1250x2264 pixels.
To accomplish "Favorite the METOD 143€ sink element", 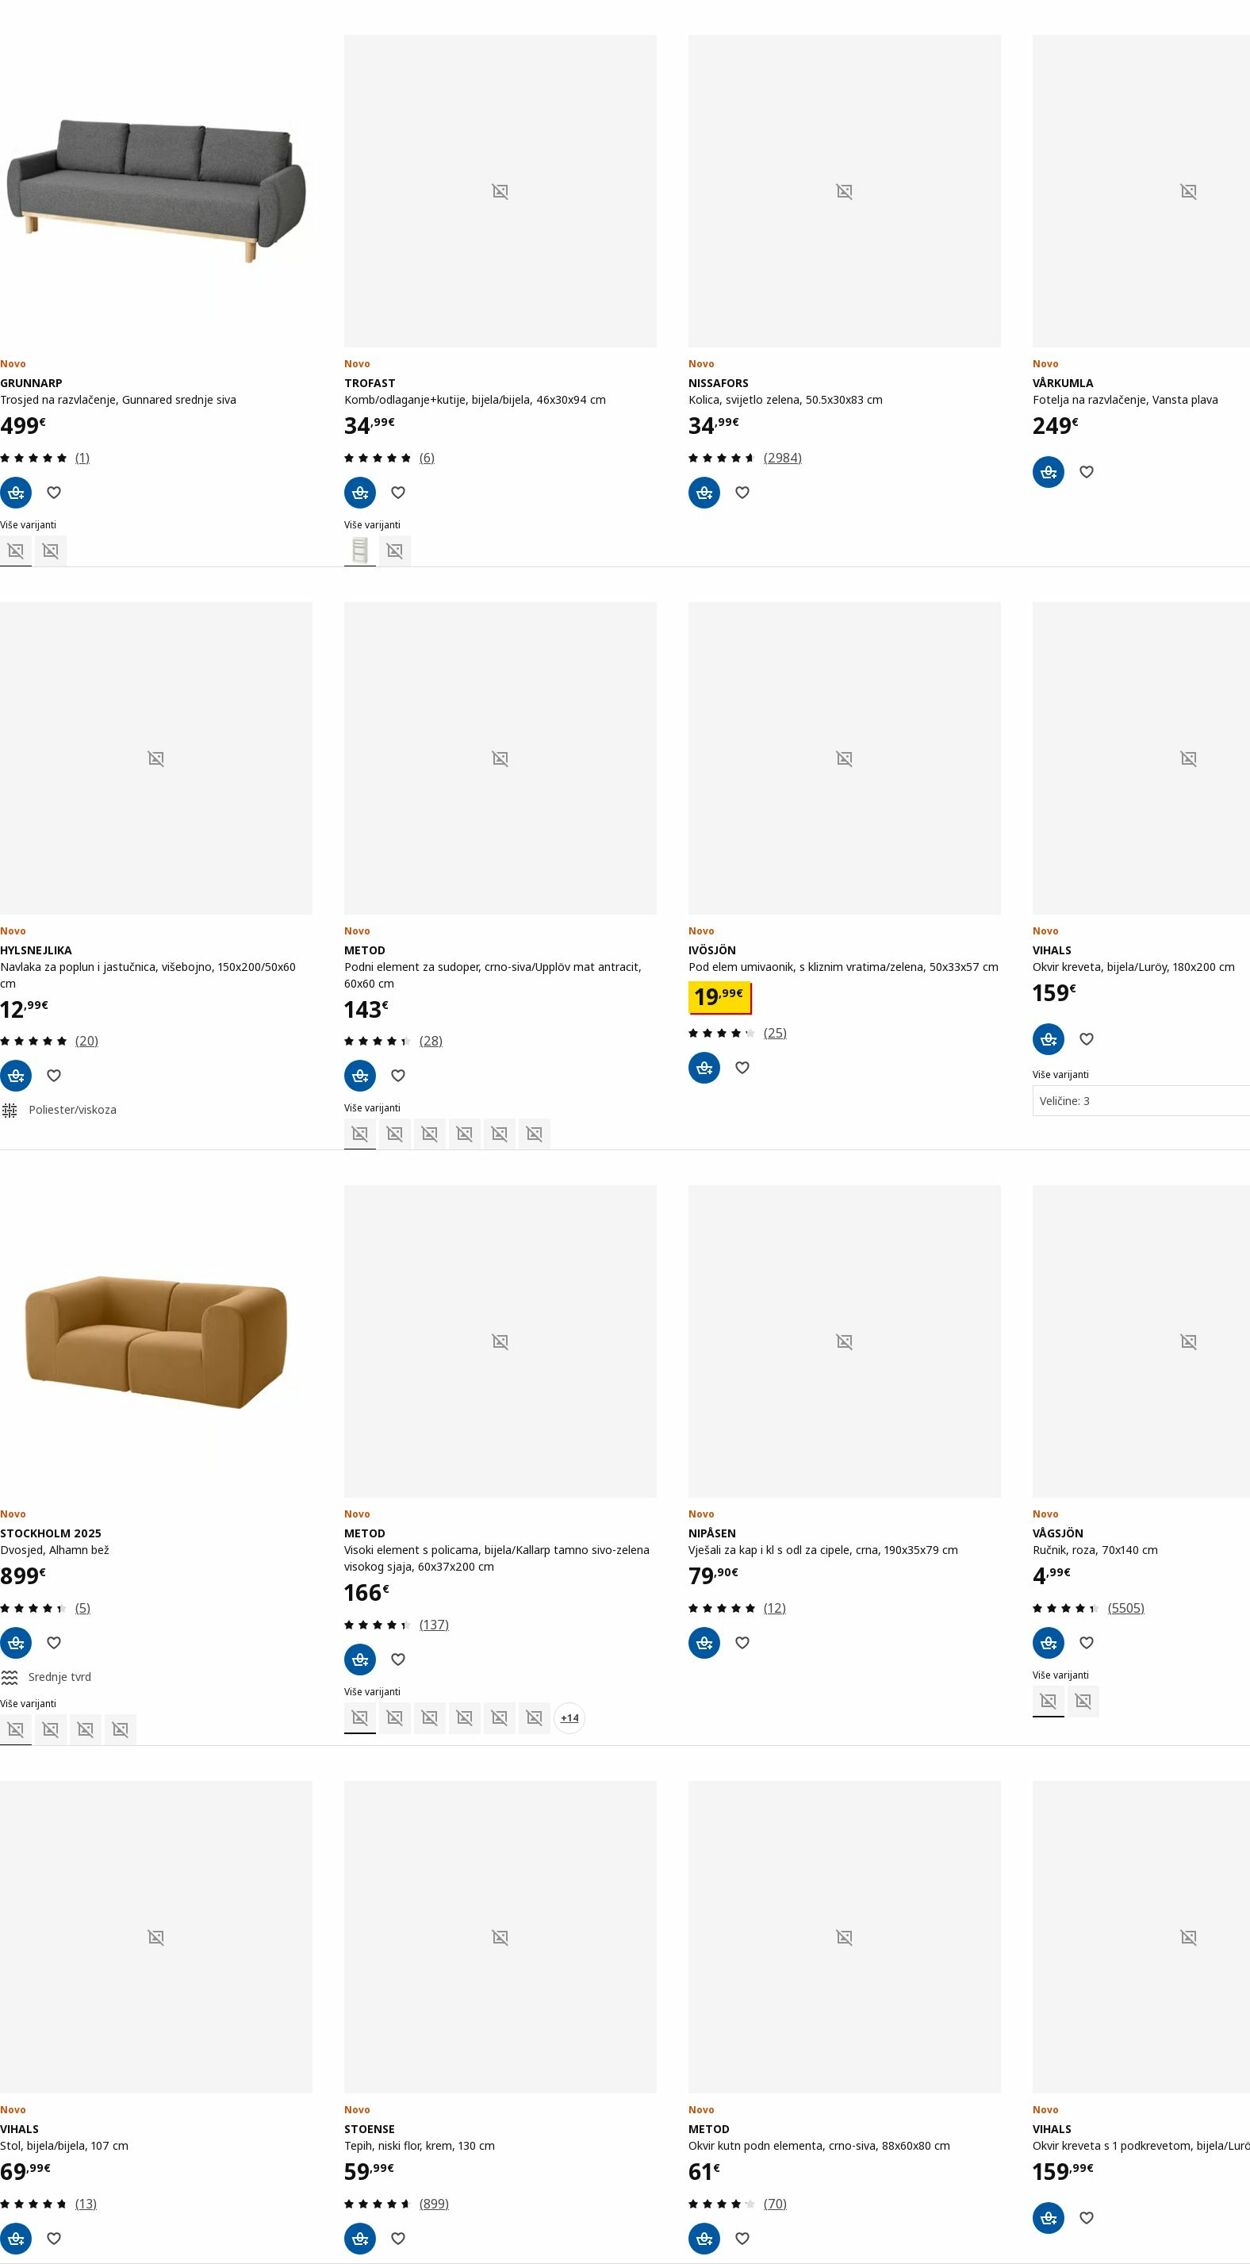I will click(x=398, y=1075).
